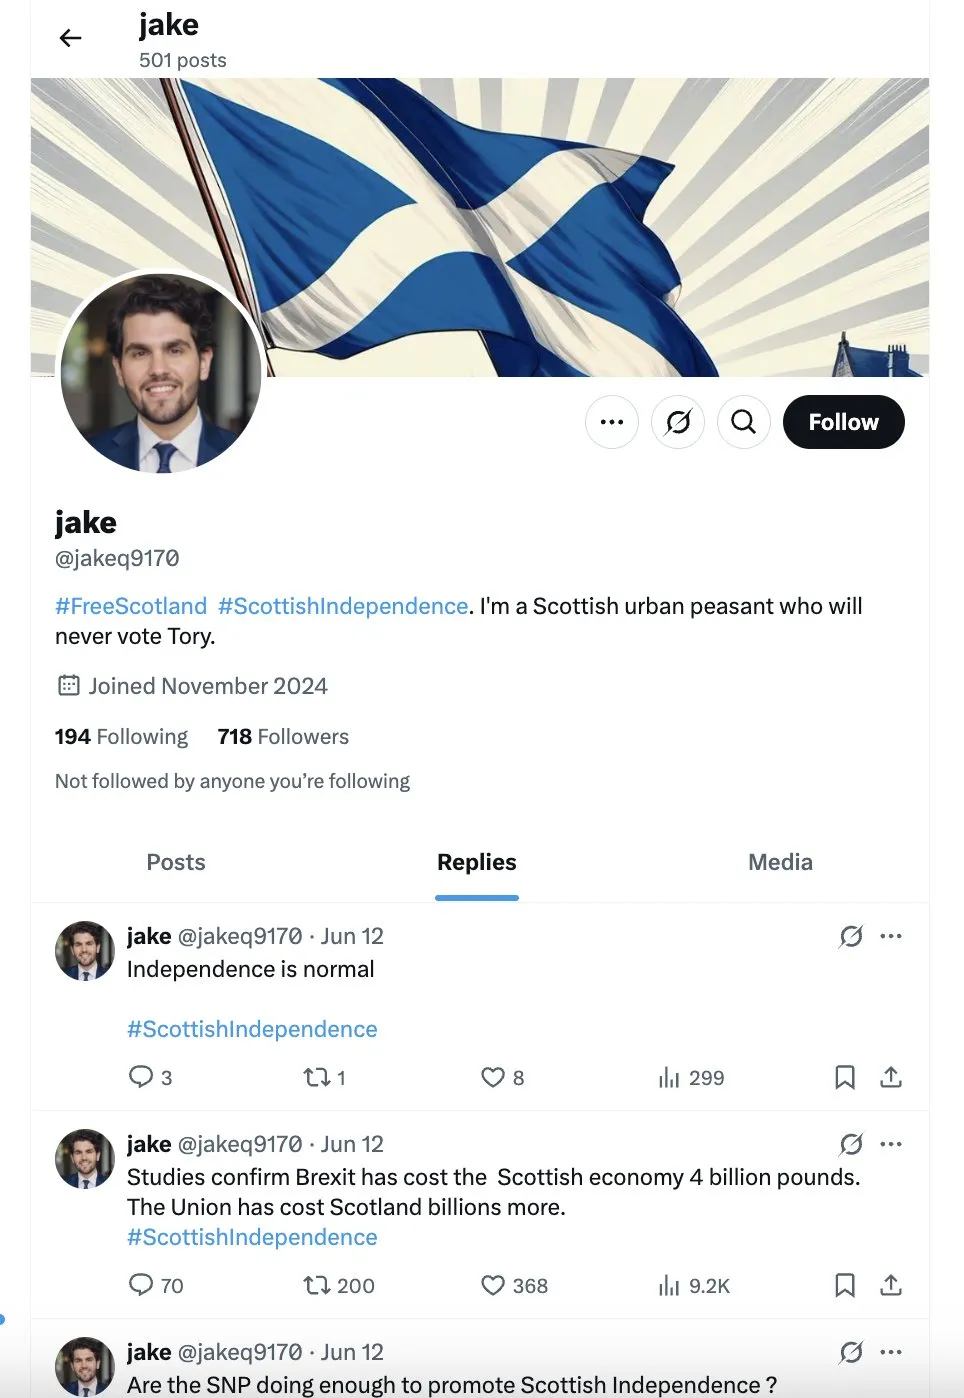Repost the Brexit cost post with 200 reposts
Image resolution: width=964 pixels, height=1398 pixels.
[339, 1285]
